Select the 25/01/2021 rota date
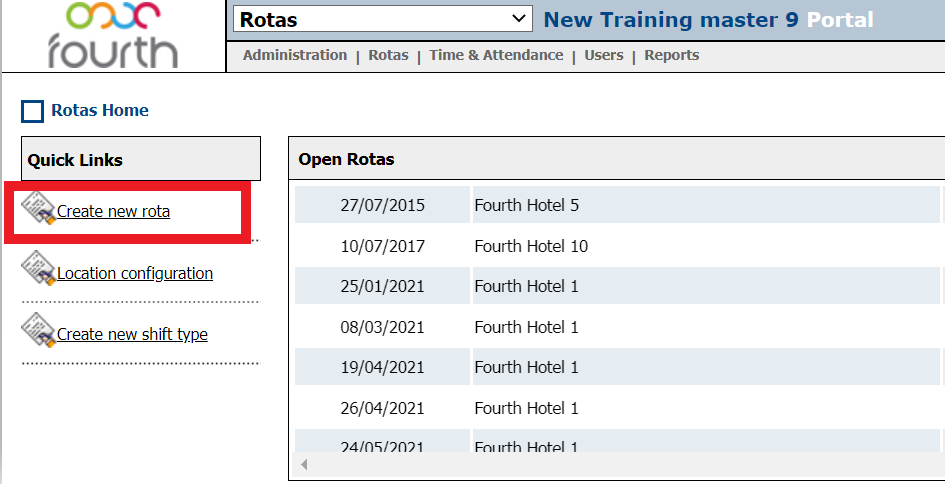This screenshot has width=945, height=484. (383, 286)
